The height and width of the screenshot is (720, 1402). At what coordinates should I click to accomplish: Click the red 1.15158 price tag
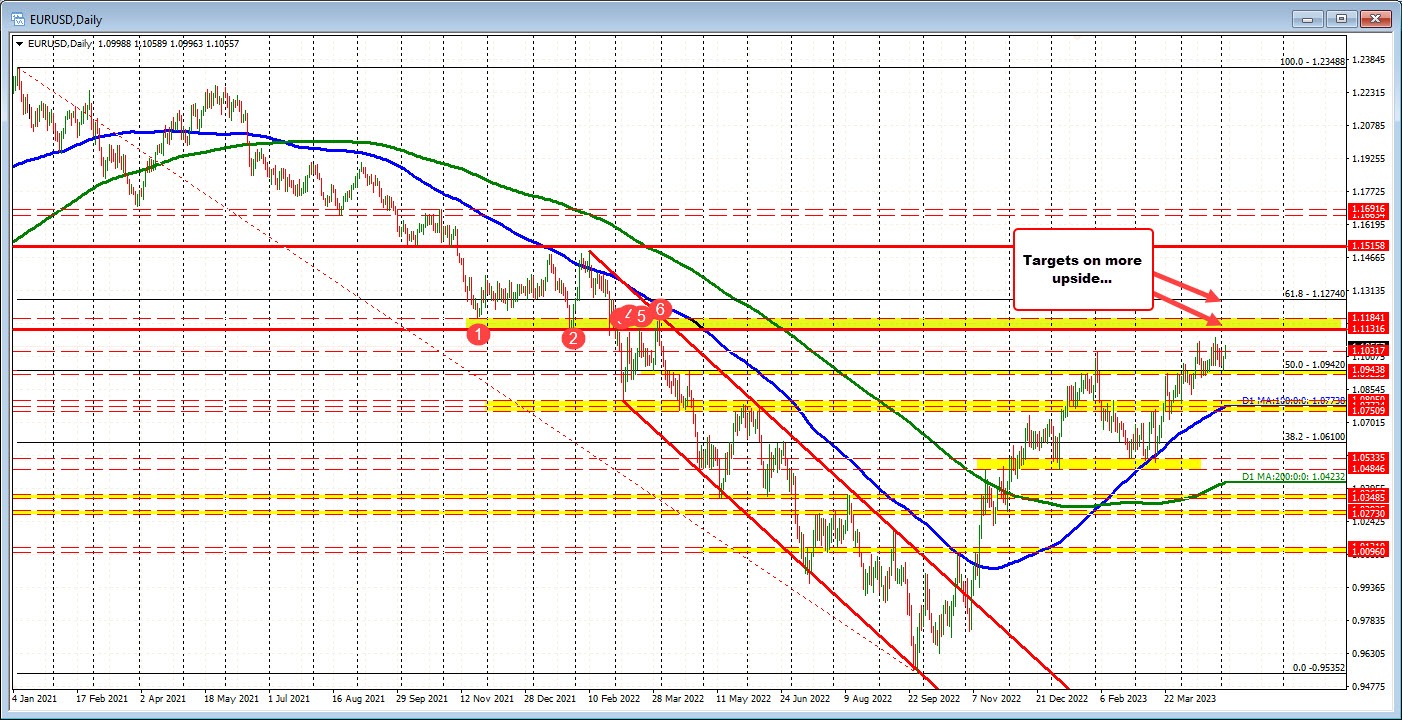click(x=1366, y=245)
